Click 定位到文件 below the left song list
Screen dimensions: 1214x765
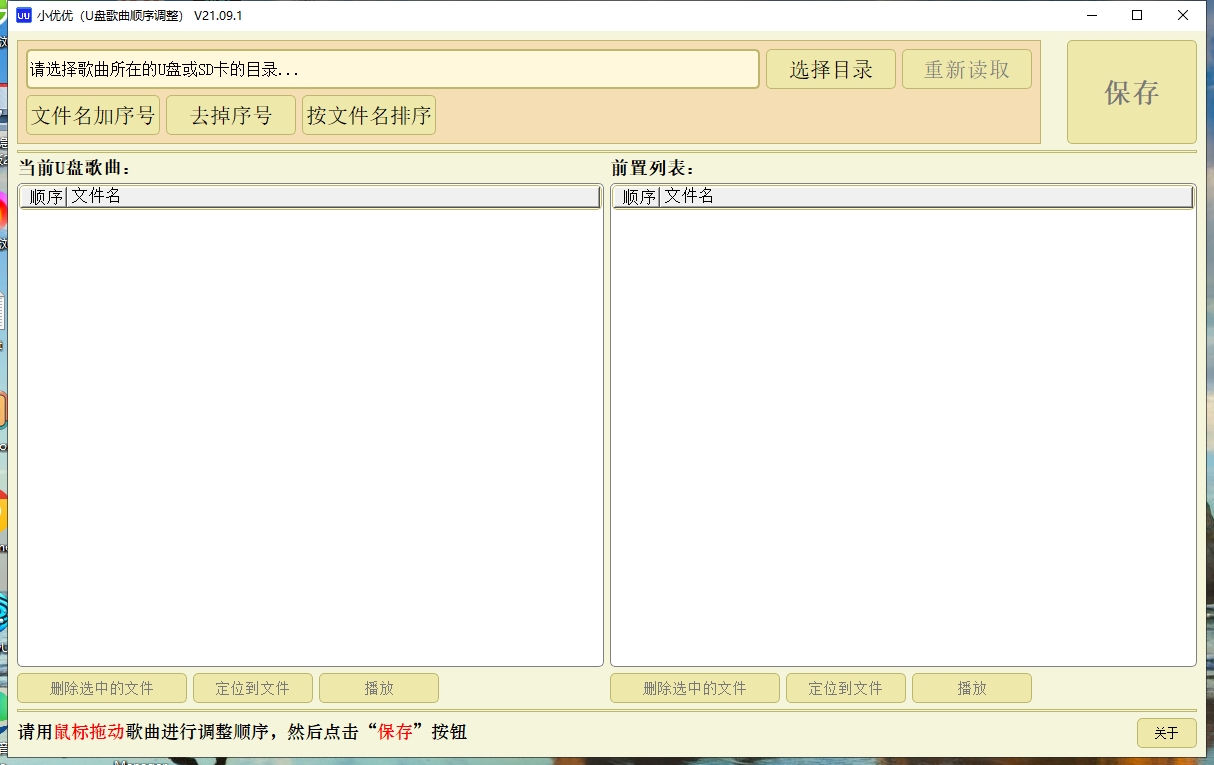[253, 688]
